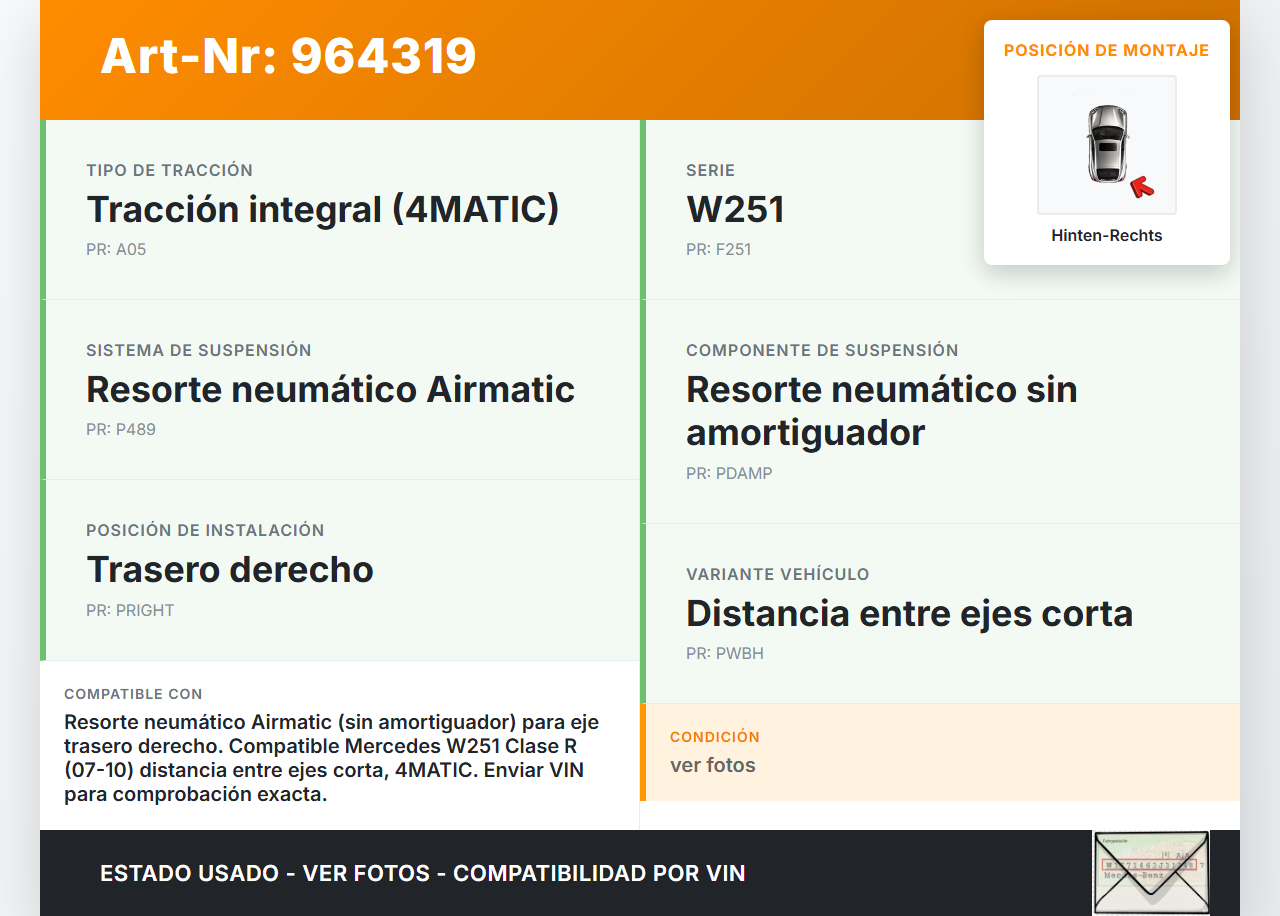This screenshot has height=916, width=1280.
Task: Click the 'SERIE' label
Action: [x=711, y=170]
